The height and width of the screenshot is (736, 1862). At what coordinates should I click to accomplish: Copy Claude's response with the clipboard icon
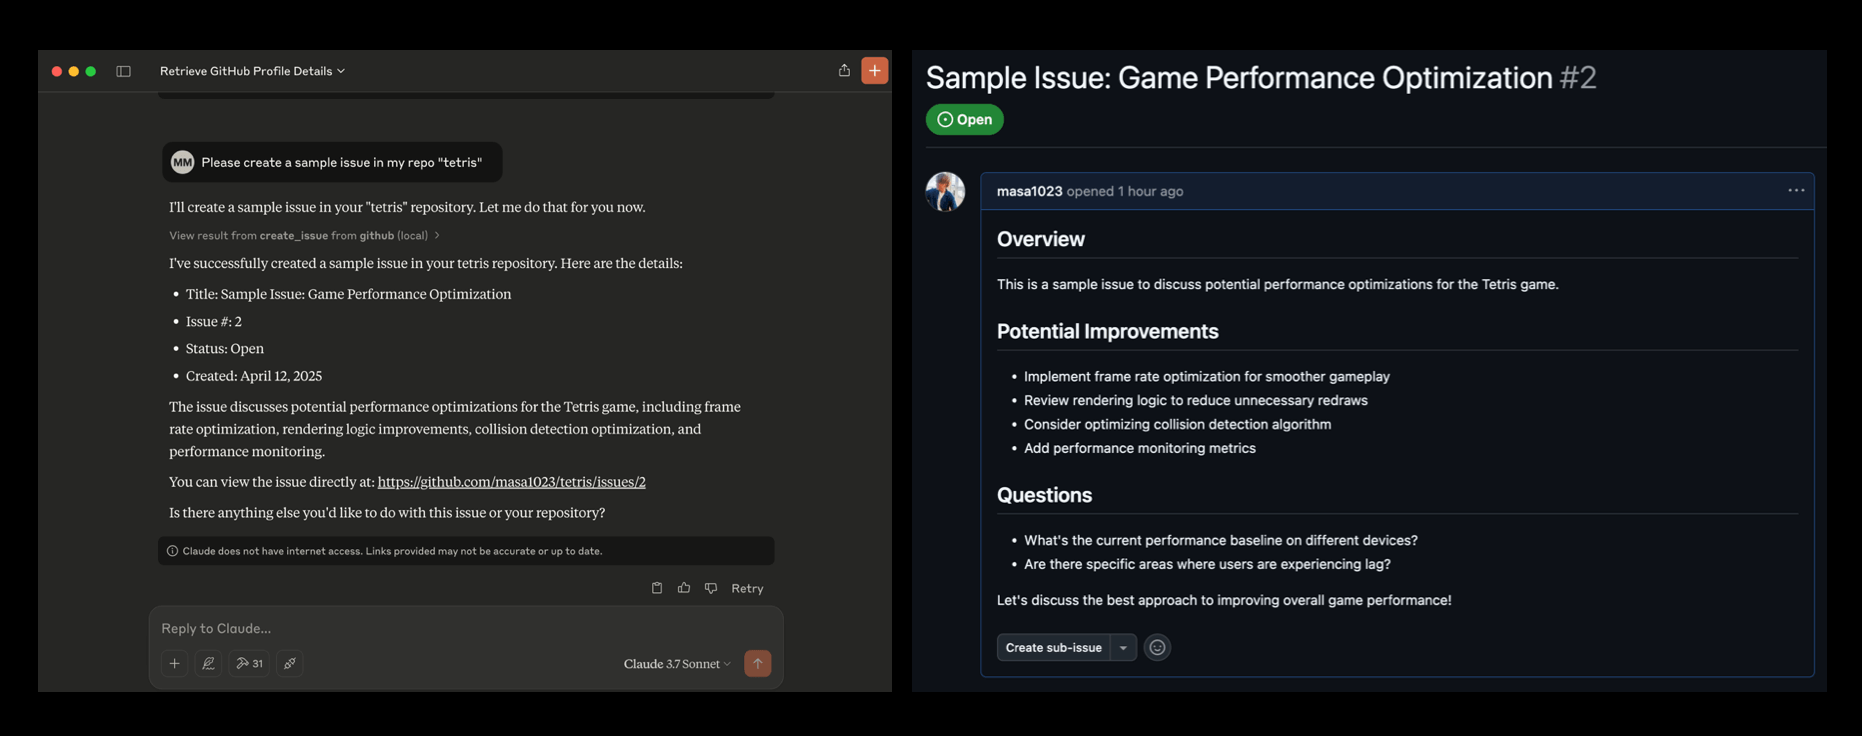point(657,588)
